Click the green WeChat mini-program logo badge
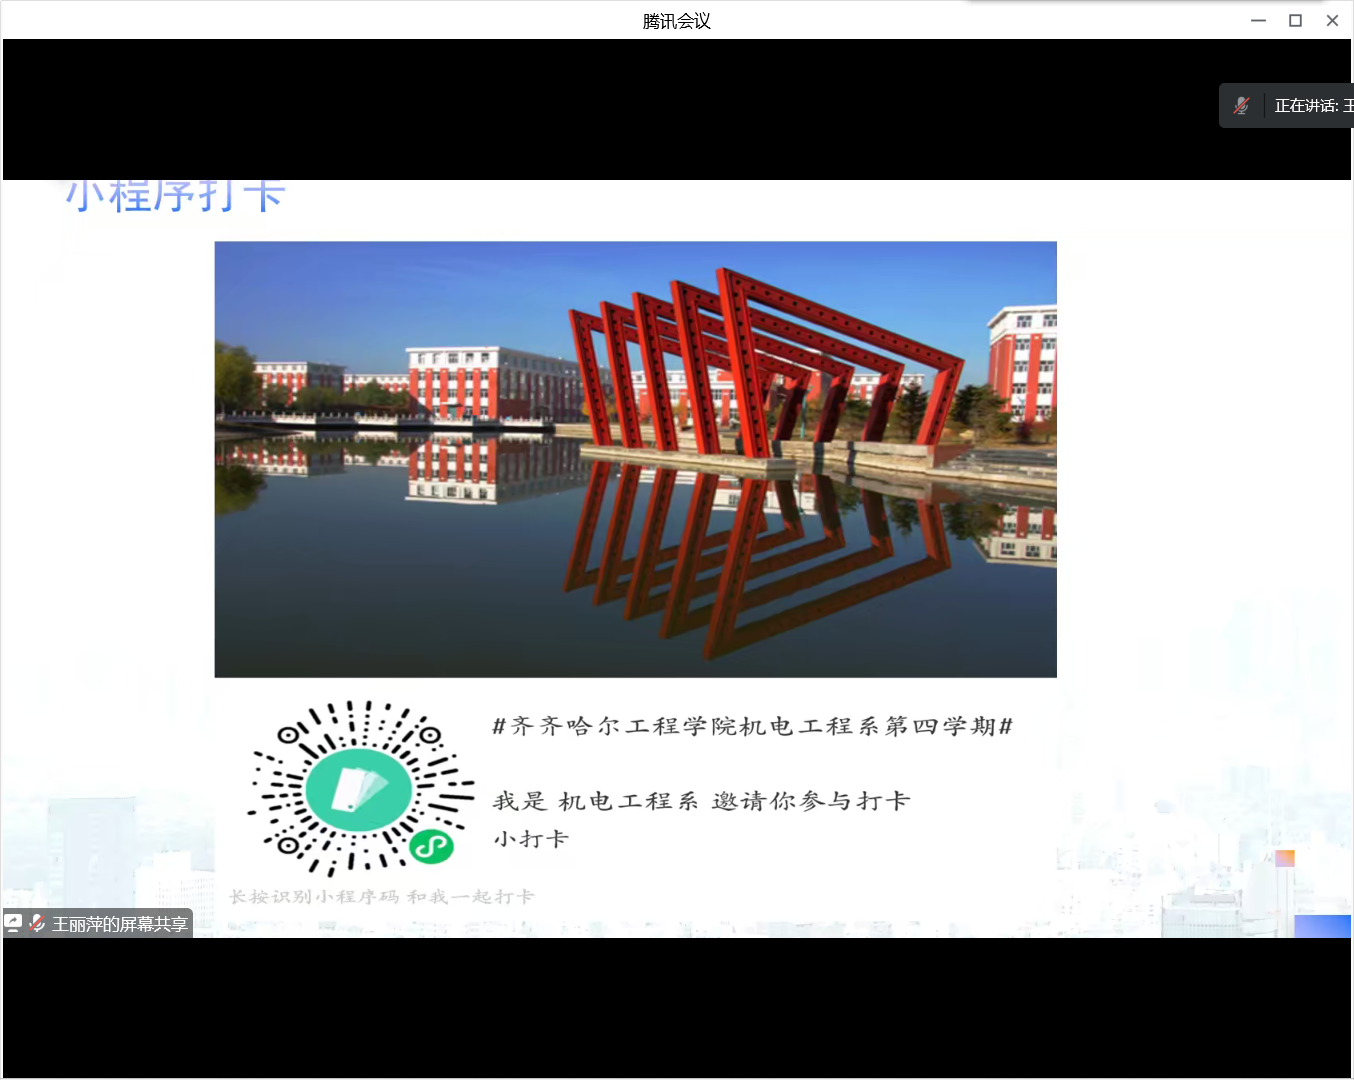This screenshot has width=1354, height=1080. pos(431,847)
